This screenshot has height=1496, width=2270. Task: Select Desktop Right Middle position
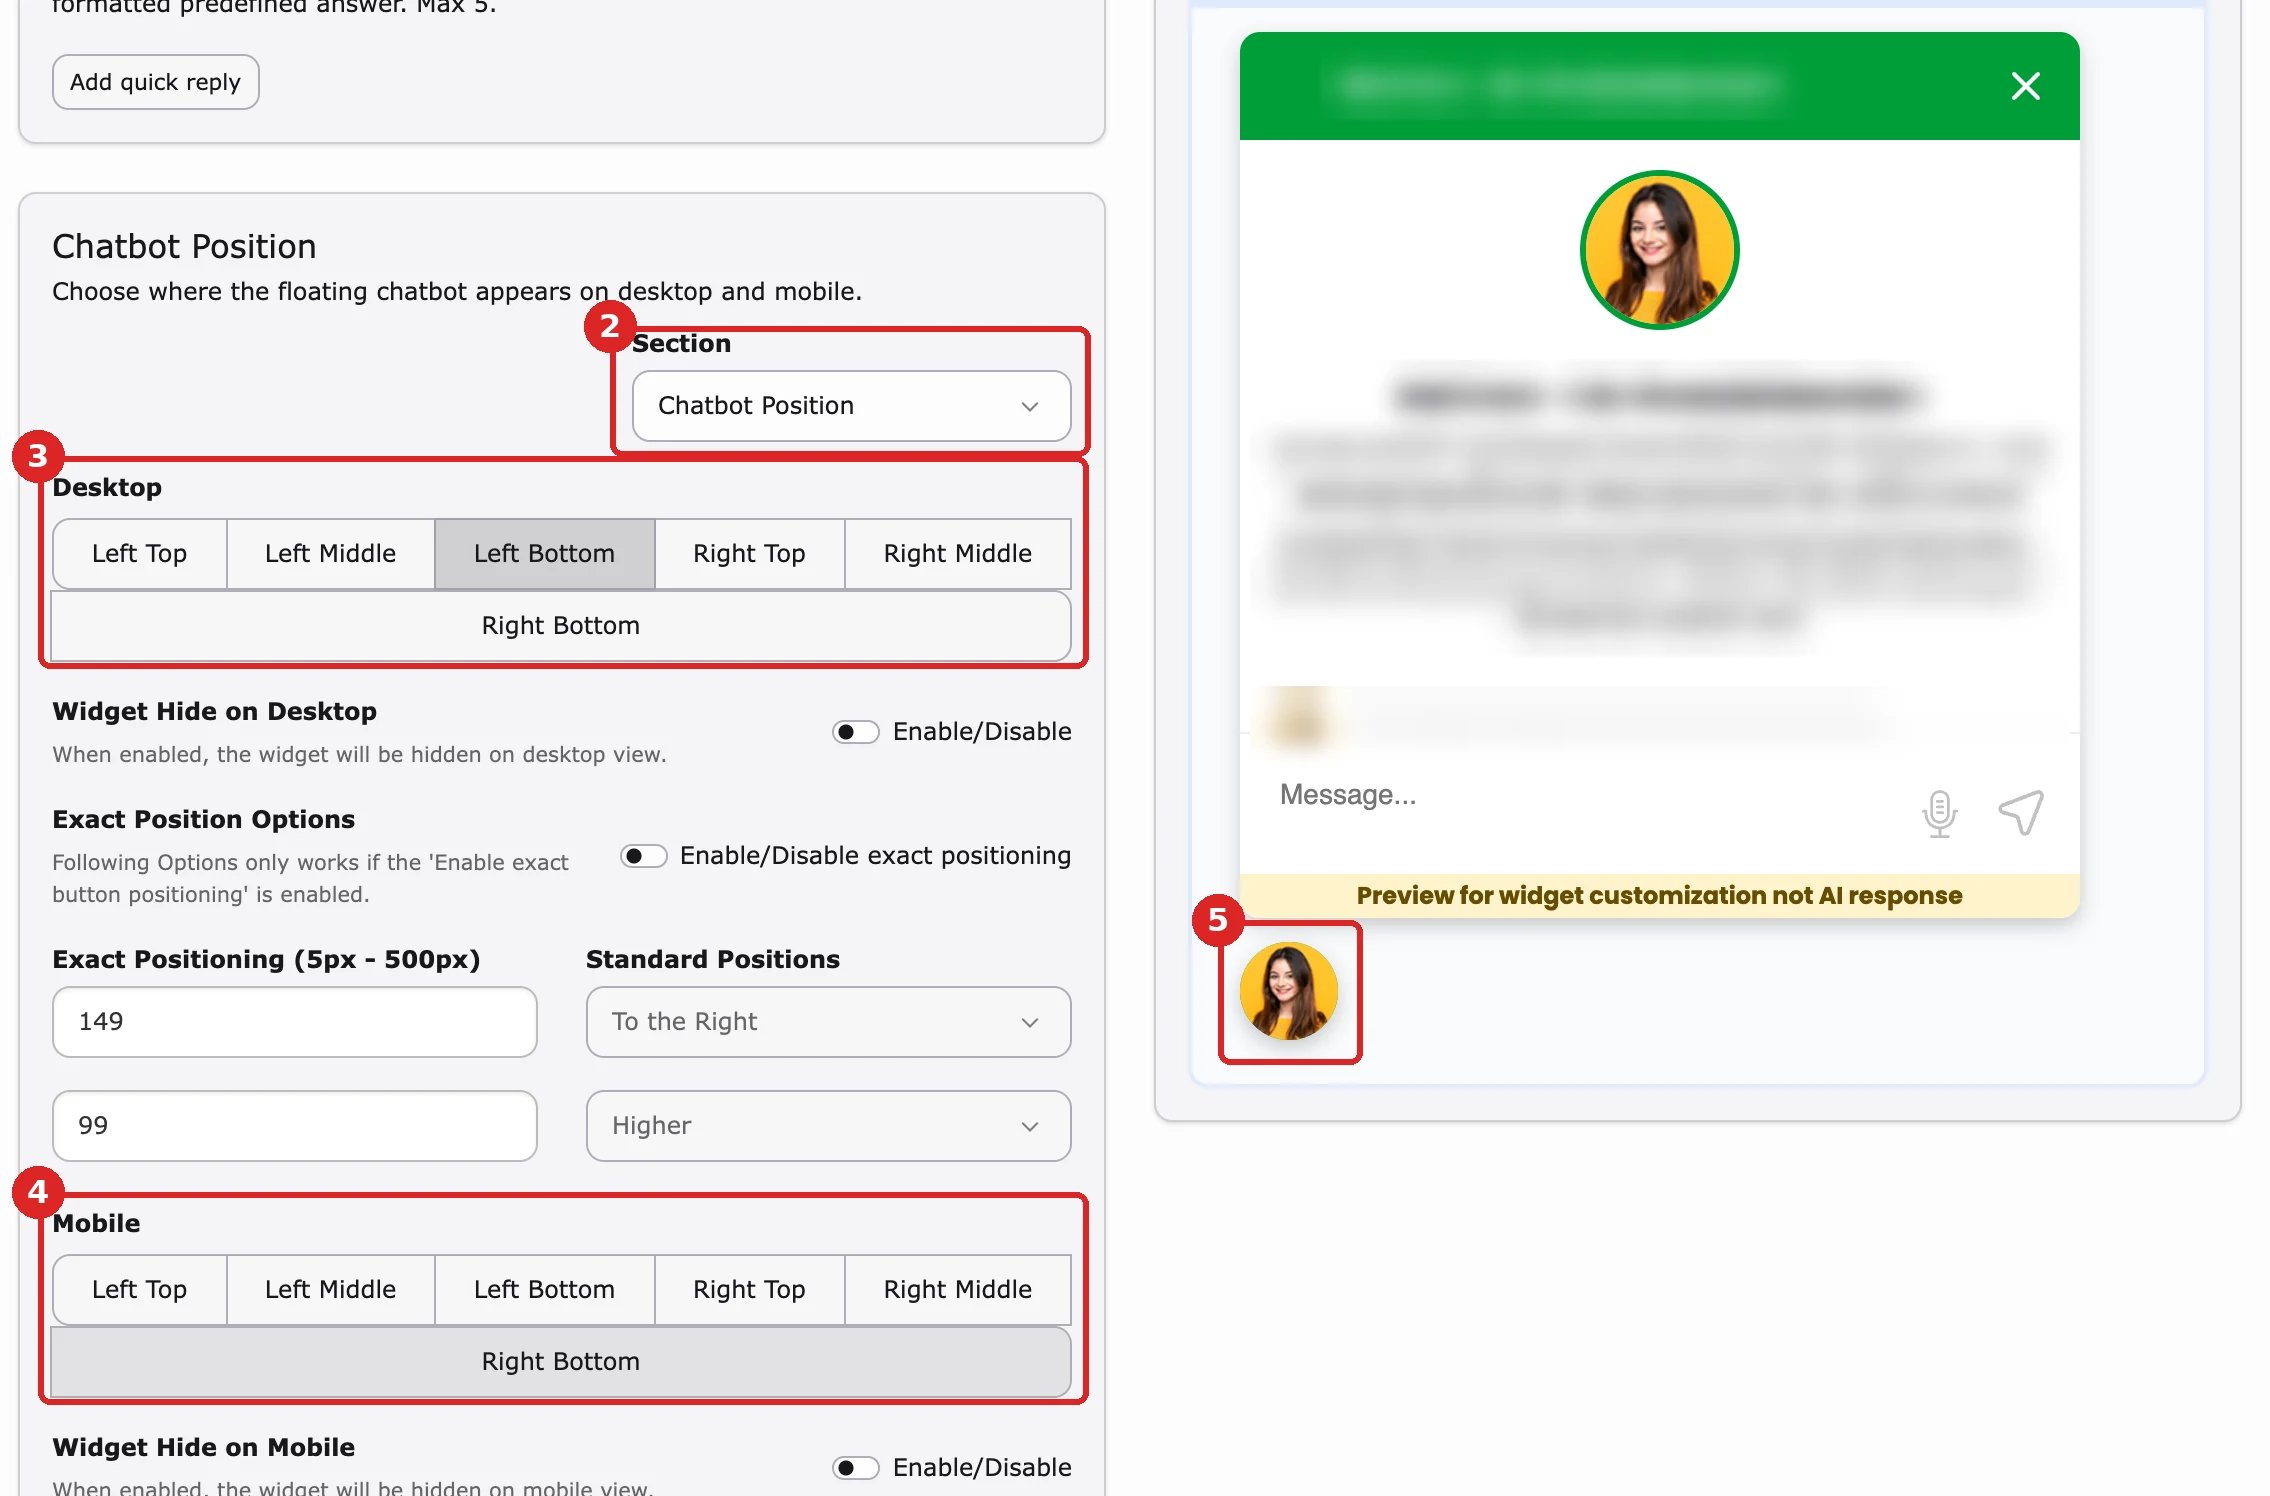tap(957, 554)
